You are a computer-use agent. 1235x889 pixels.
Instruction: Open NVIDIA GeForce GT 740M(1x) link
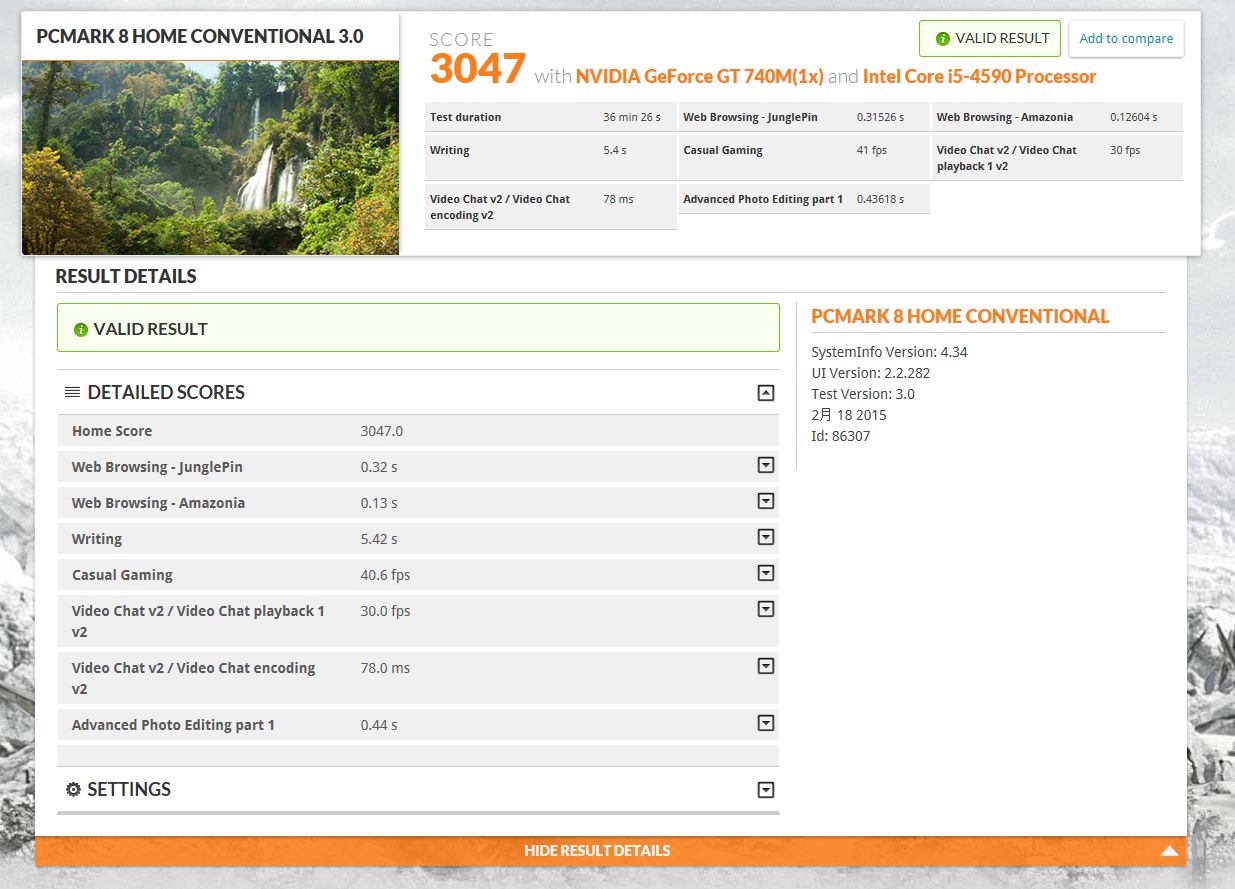pos(699,77)
